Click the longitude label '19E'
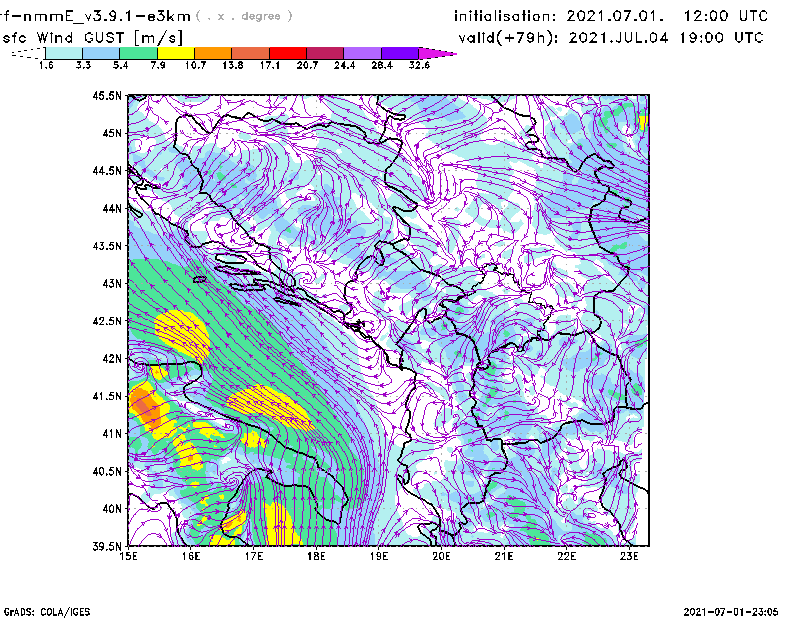Viewport: 800px width, 618px height. [379, 556]
